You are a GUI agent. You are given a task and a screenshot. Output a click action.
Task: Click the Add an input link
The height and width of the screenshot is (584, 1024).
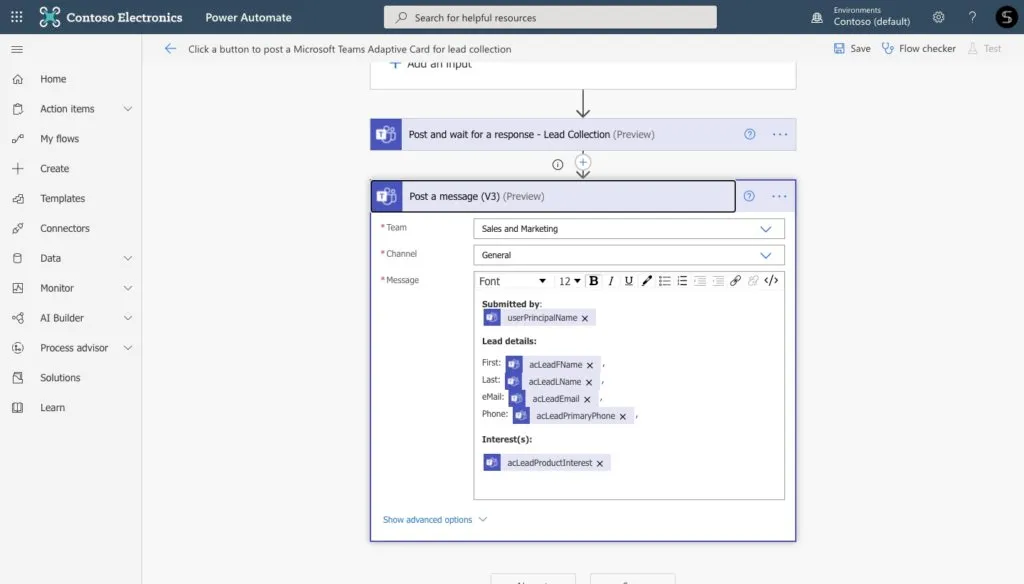(x=431, y=65)
